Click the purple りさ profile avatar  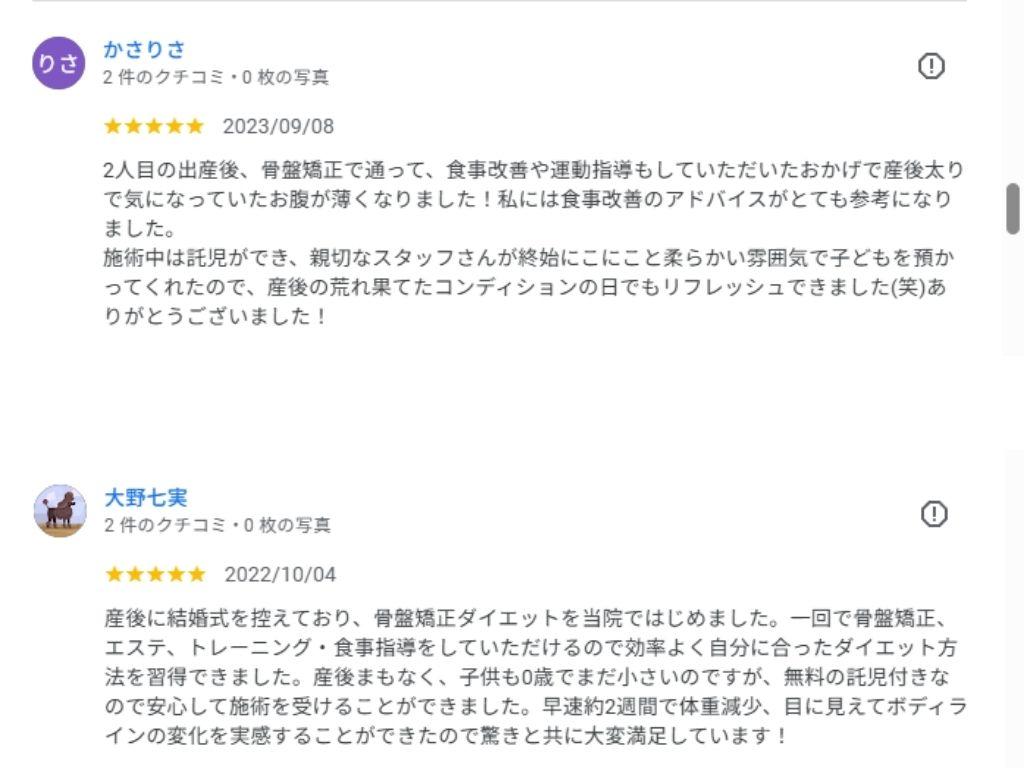click(x=59, y=63)
